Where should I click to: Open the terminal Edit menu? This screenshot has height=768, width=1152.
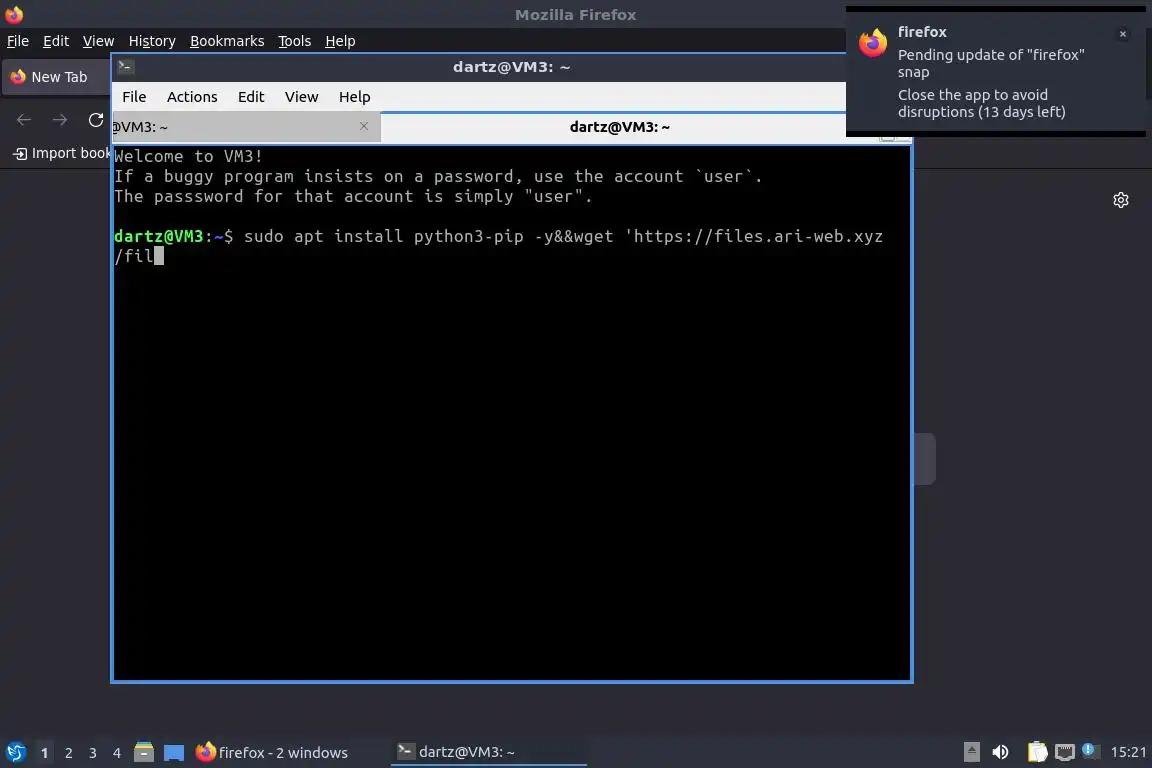point(251,97)
